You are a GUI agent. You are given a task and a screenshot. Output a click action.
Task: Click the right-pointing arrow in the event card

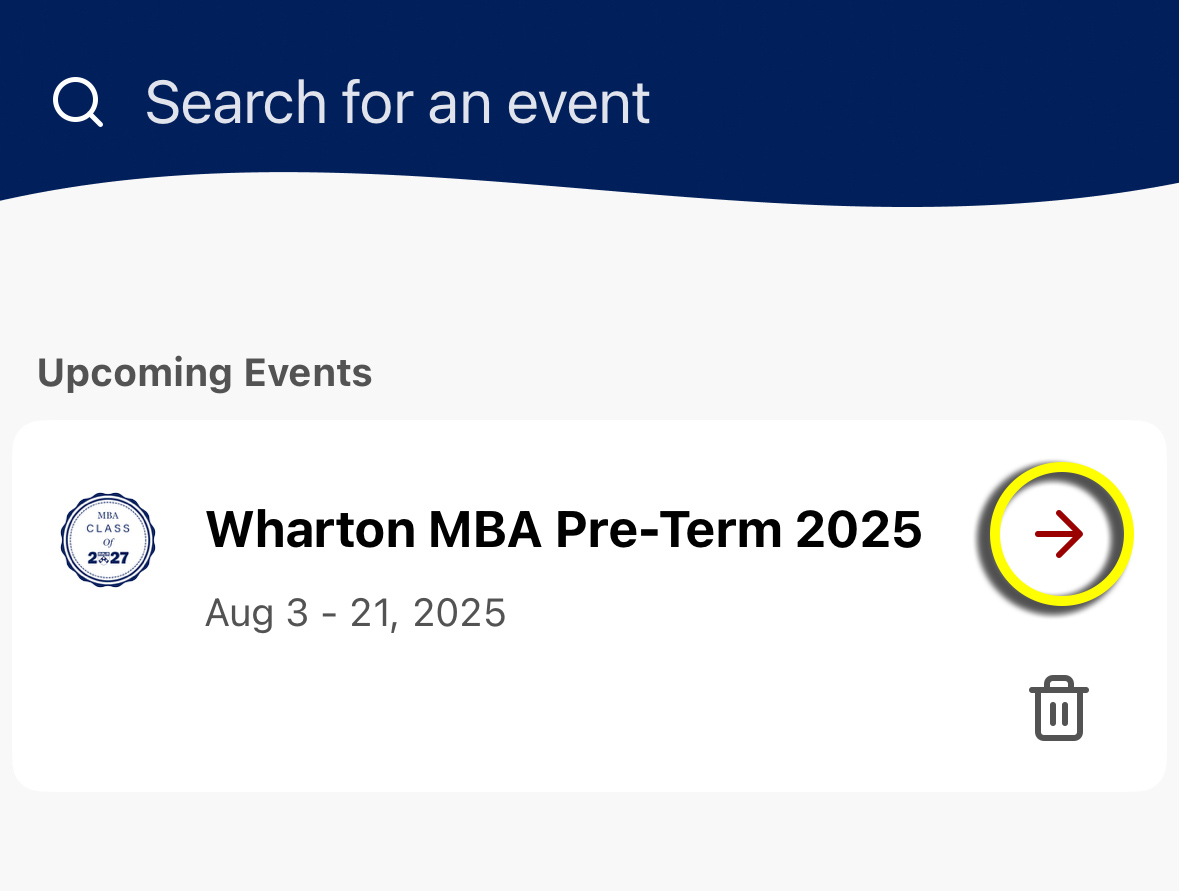click(1059, 535)
